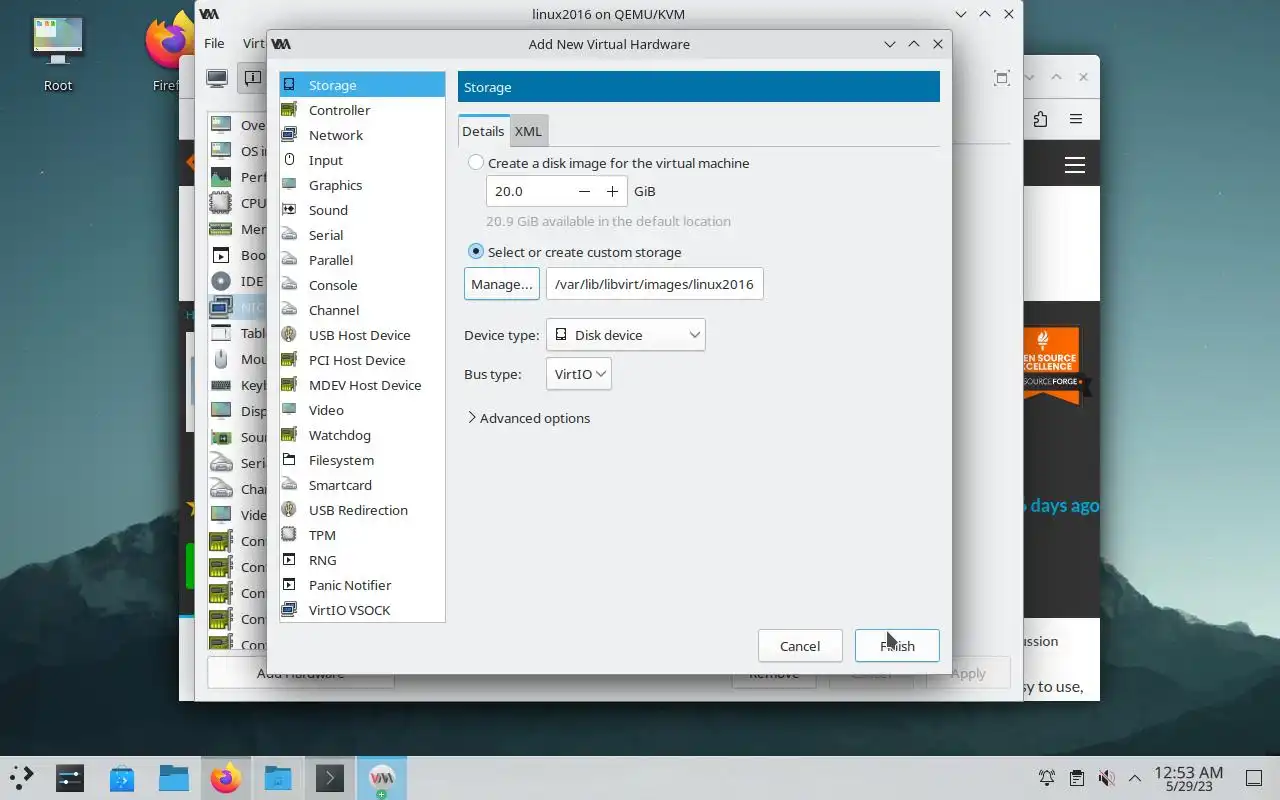Click Finish to add hardware
This screenshot has height=800, width=1280.
click(897, 646)
